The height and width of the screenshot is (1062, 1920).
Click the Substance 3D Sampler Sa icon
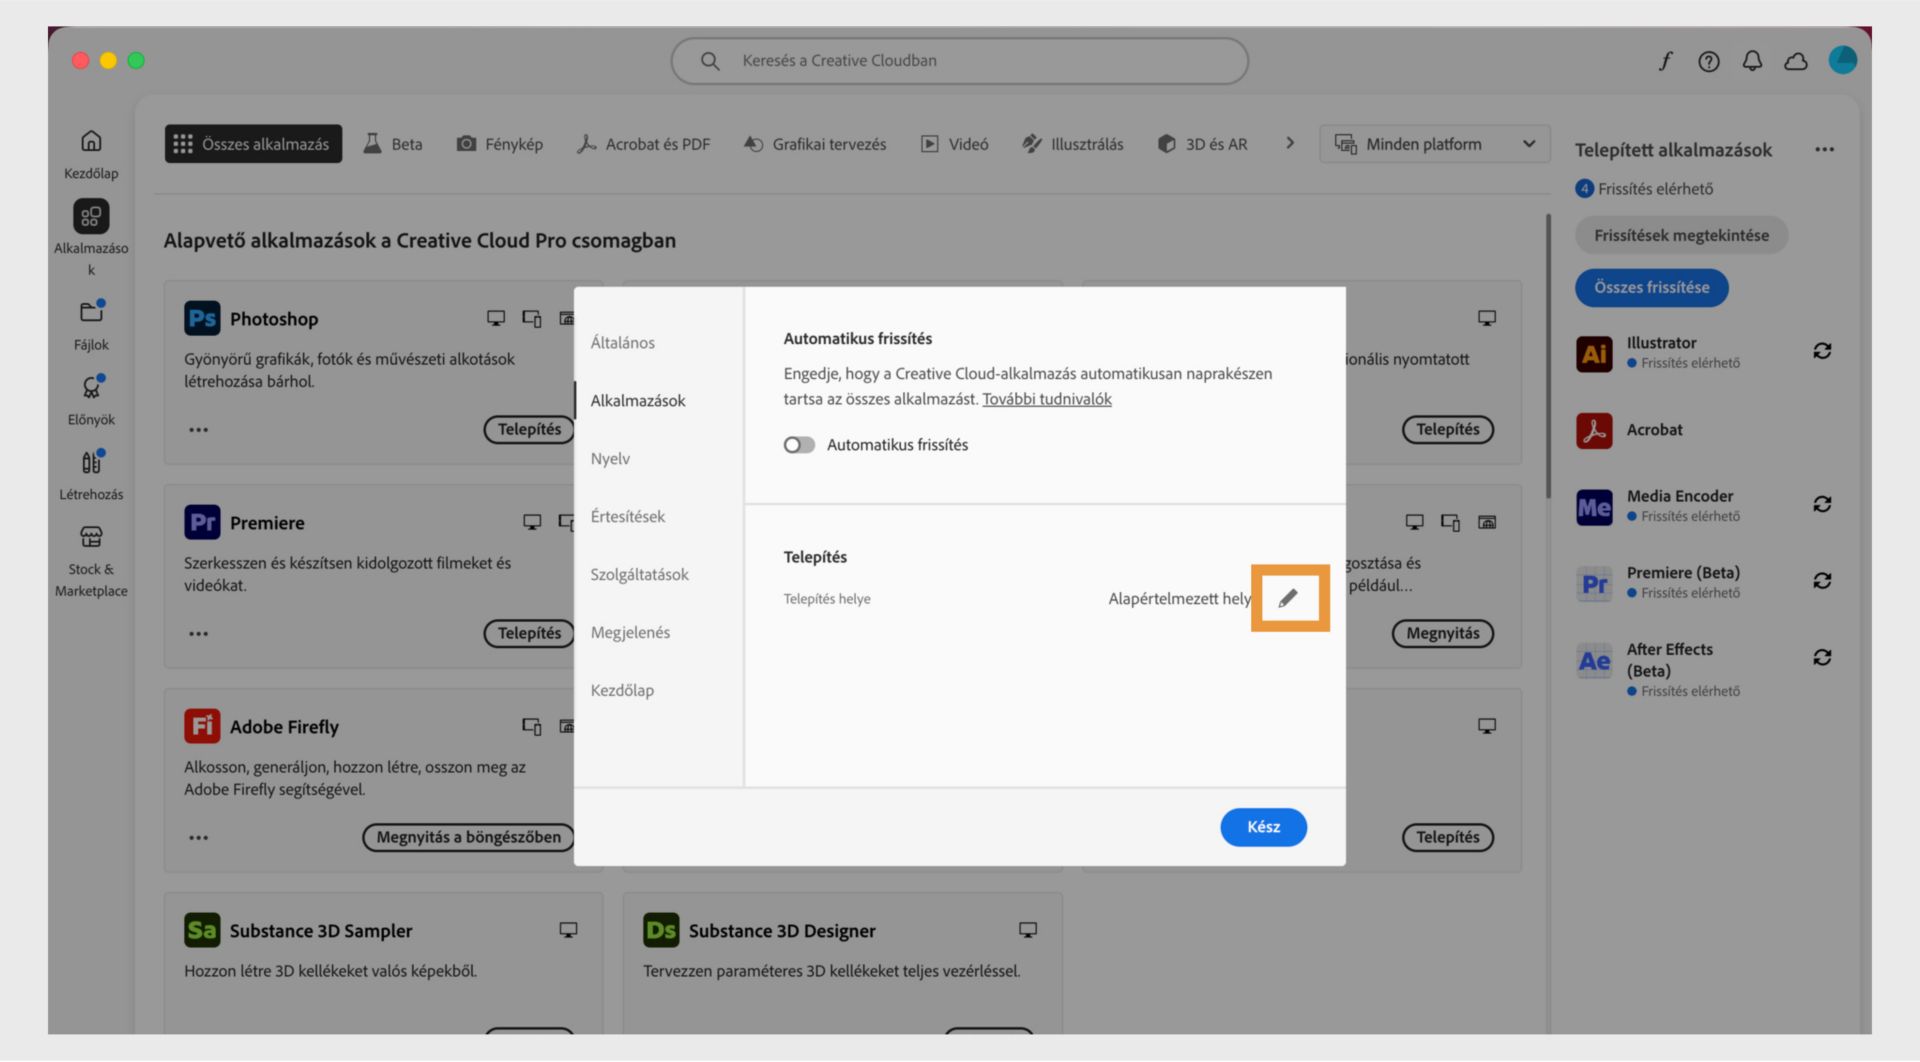(x=202, y=930)
